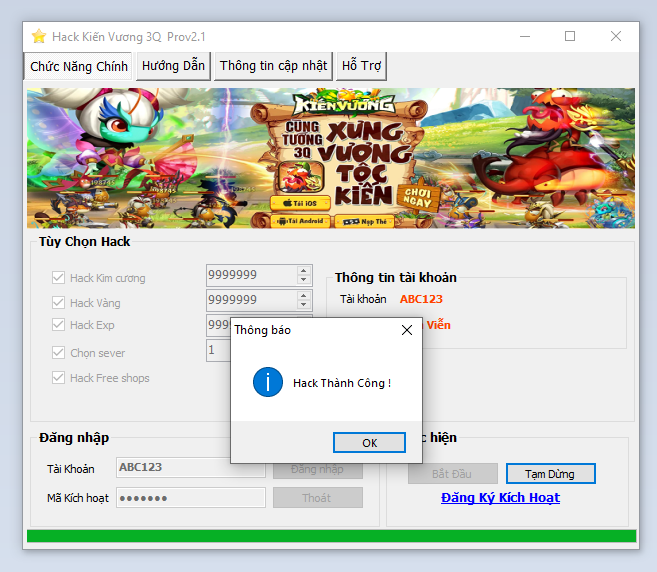657x572 pixels.
Task: Toggle the Hack Free shops checkbox
Action: tap(58, 378)
